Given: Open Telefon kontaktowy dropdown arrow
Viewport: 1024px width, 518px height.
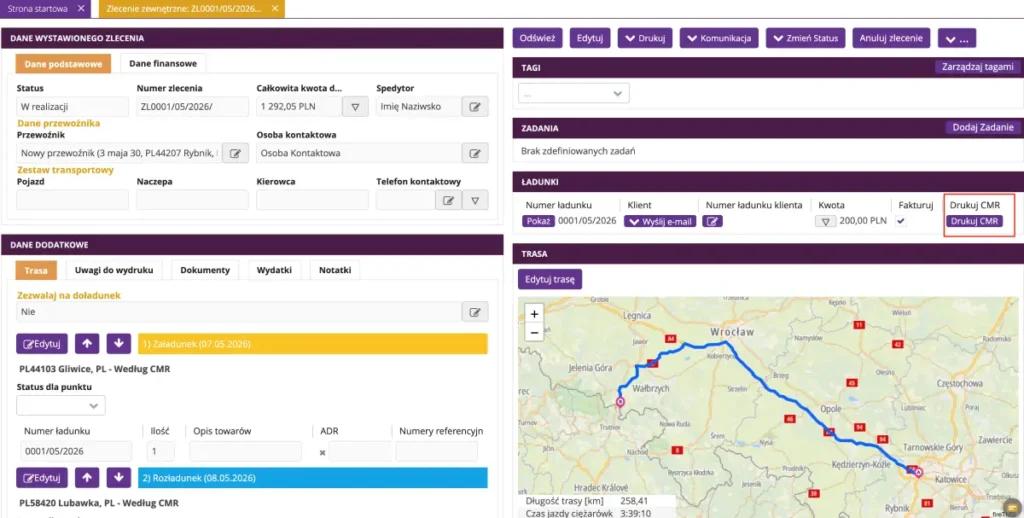Looking at the screenshot, I should [475, 200].
